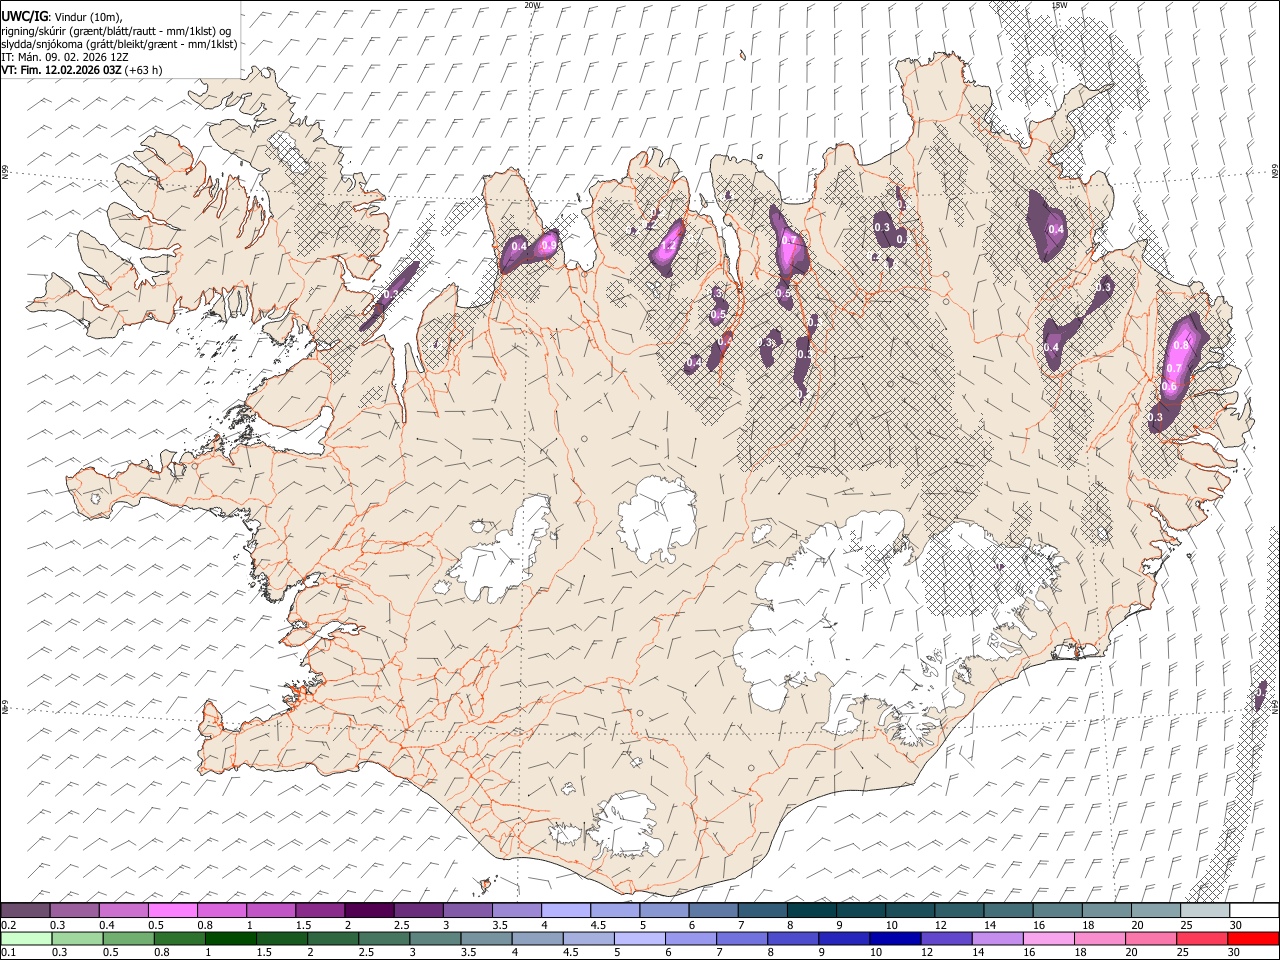
Task: Click the bright red swatch after 30
Action: click(x=1253, y=938)
